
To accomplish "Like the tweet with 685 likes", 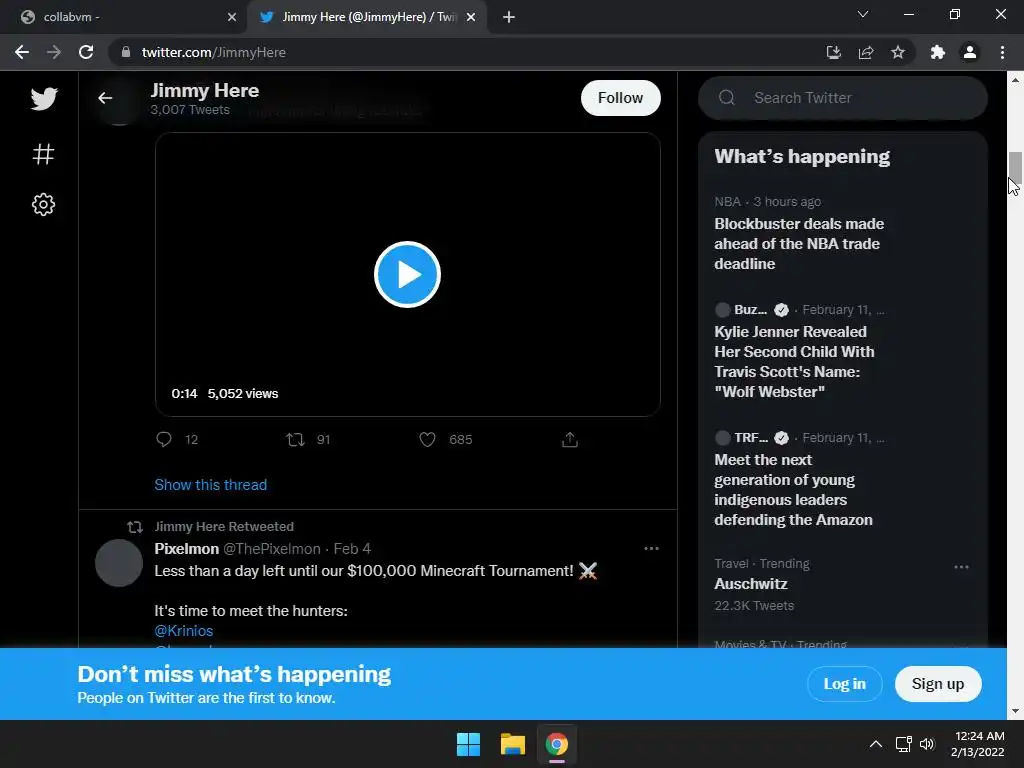I will point(427,440).
